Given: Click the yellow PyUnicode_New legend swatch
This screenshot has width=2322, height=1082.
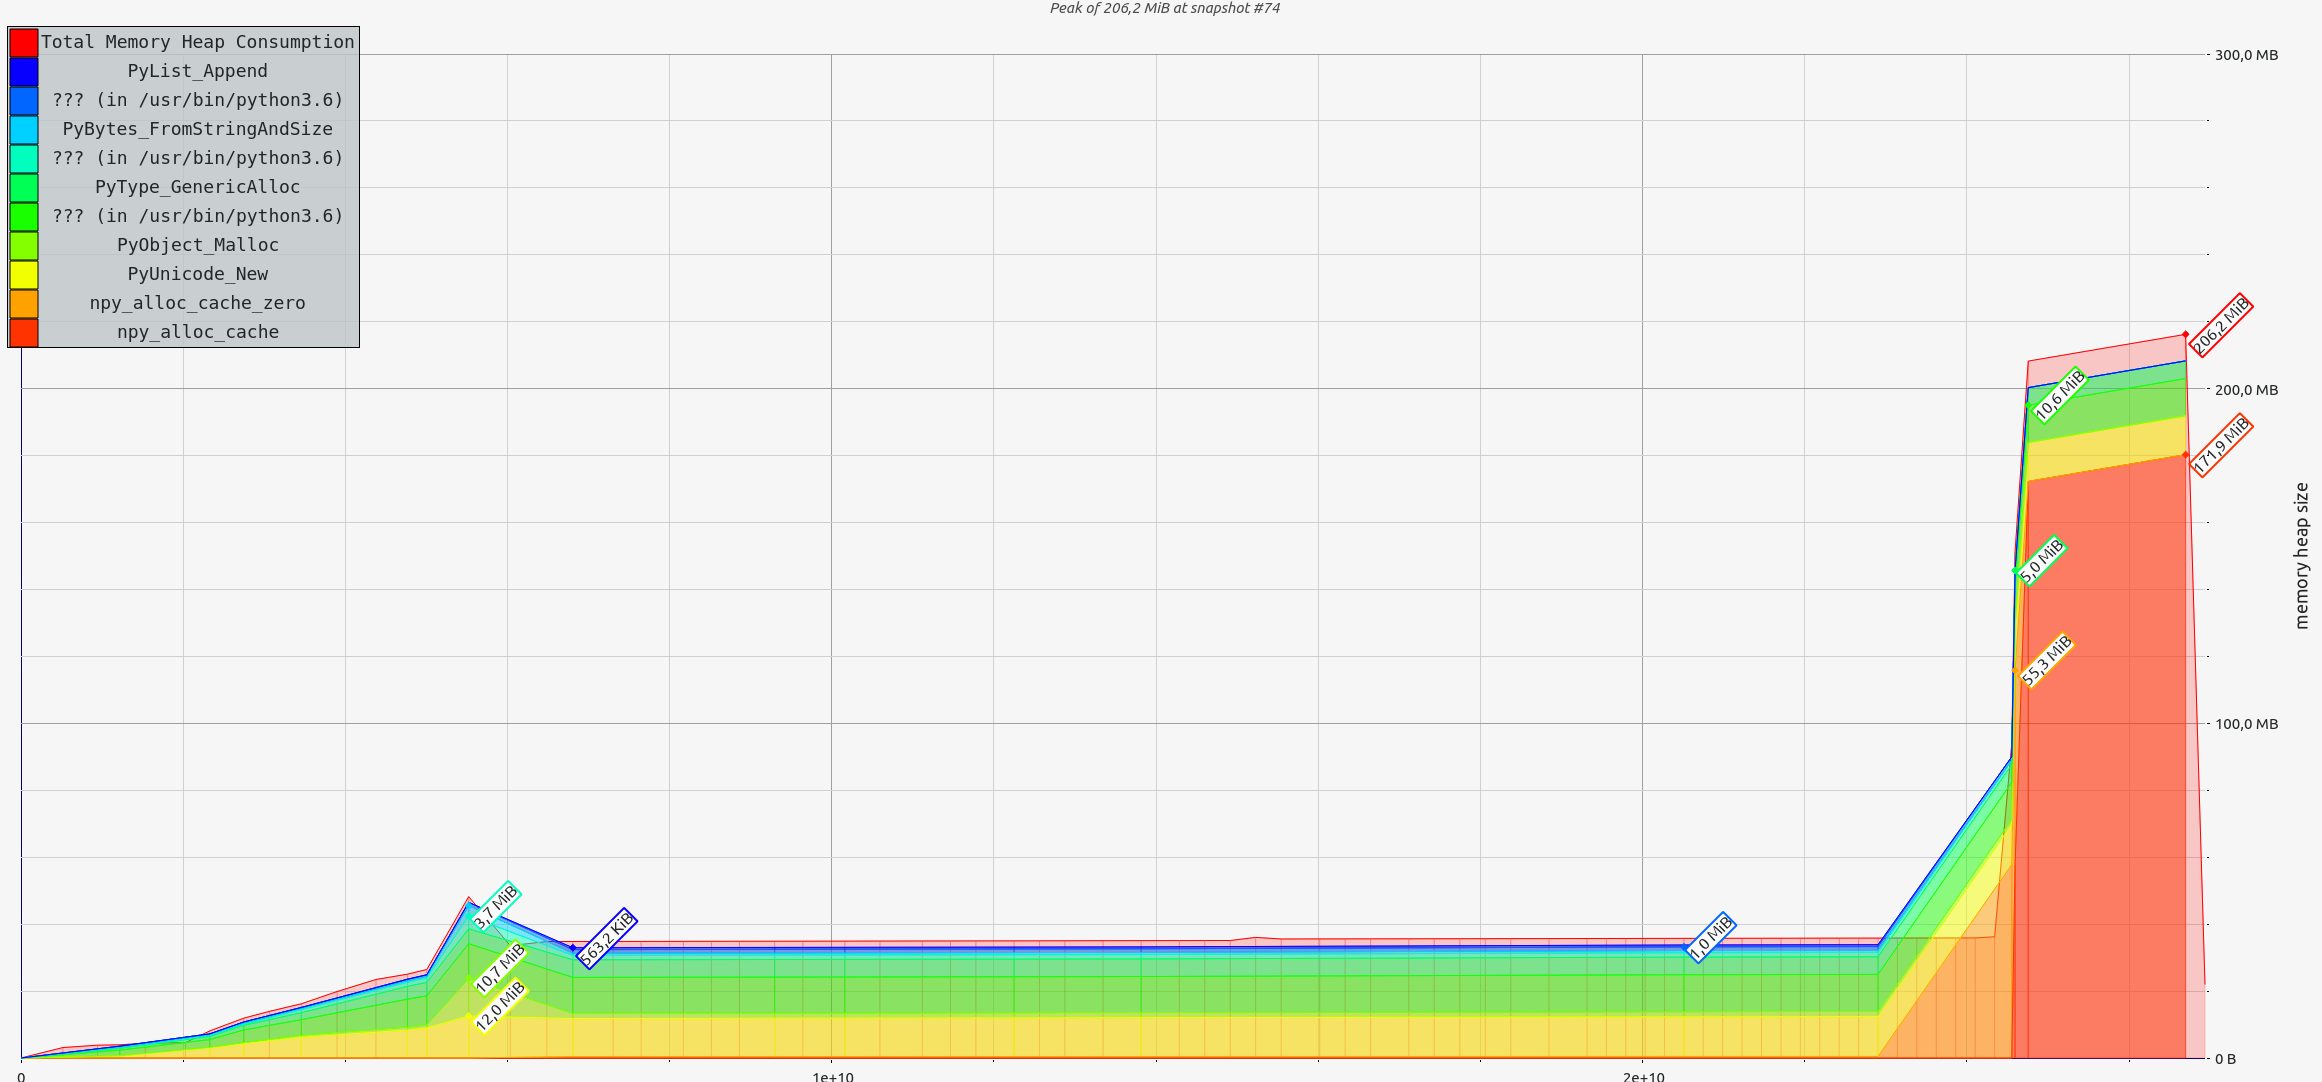Looking at the screenshot, I should click(24, 274).
